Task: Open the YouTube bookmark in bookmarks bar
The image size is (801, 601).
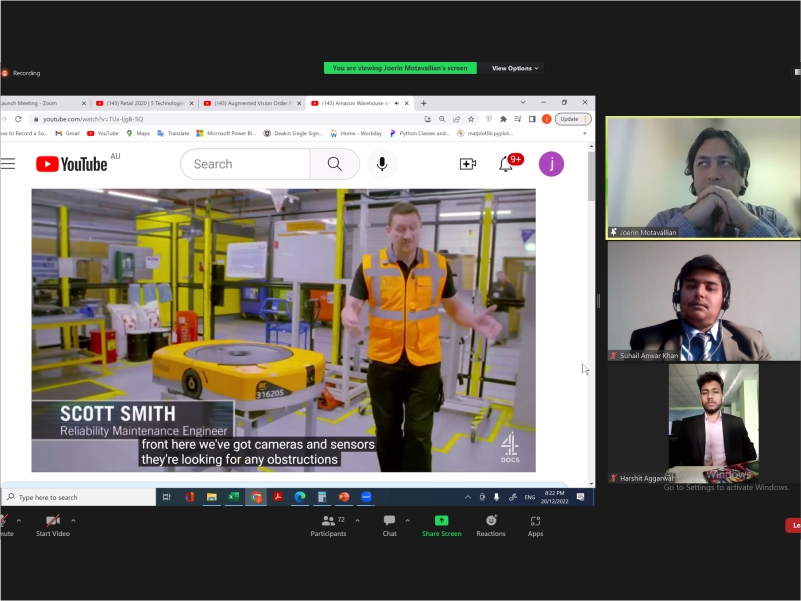Action: (x=103, y=133)
